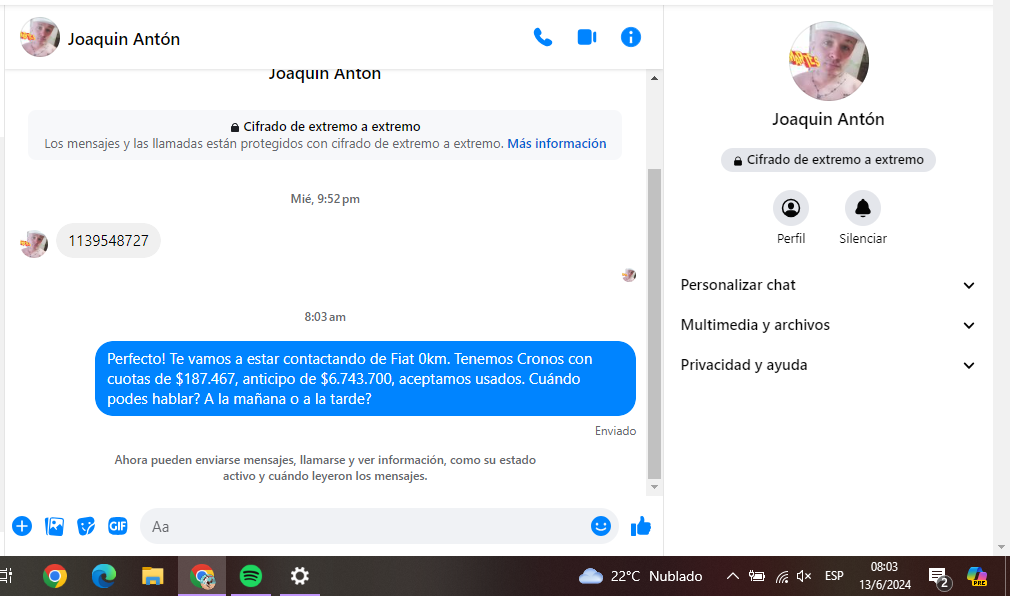This screenshot has width=1010, height=596.
Task: Open Joaquin's profile via Perfil button
Action: [791, 208]
